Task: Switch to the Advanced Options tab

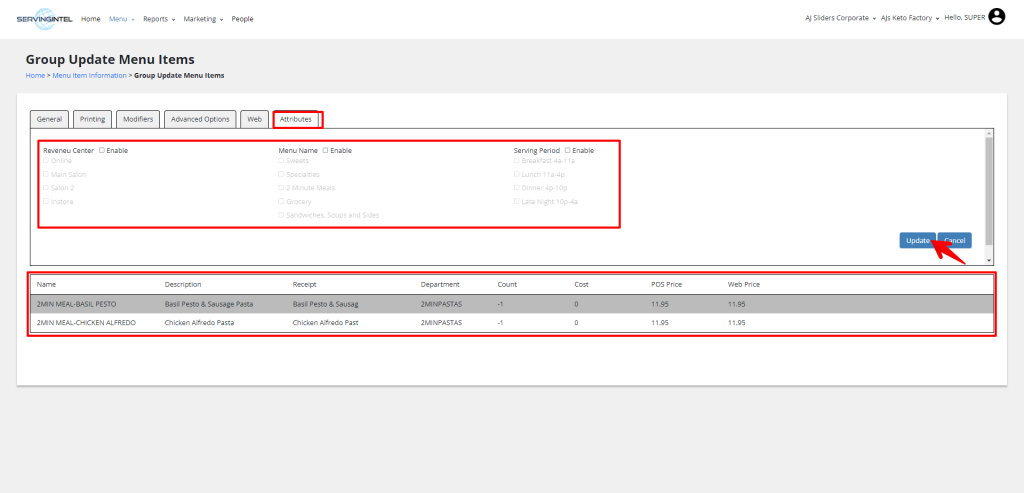Action: 201,119
